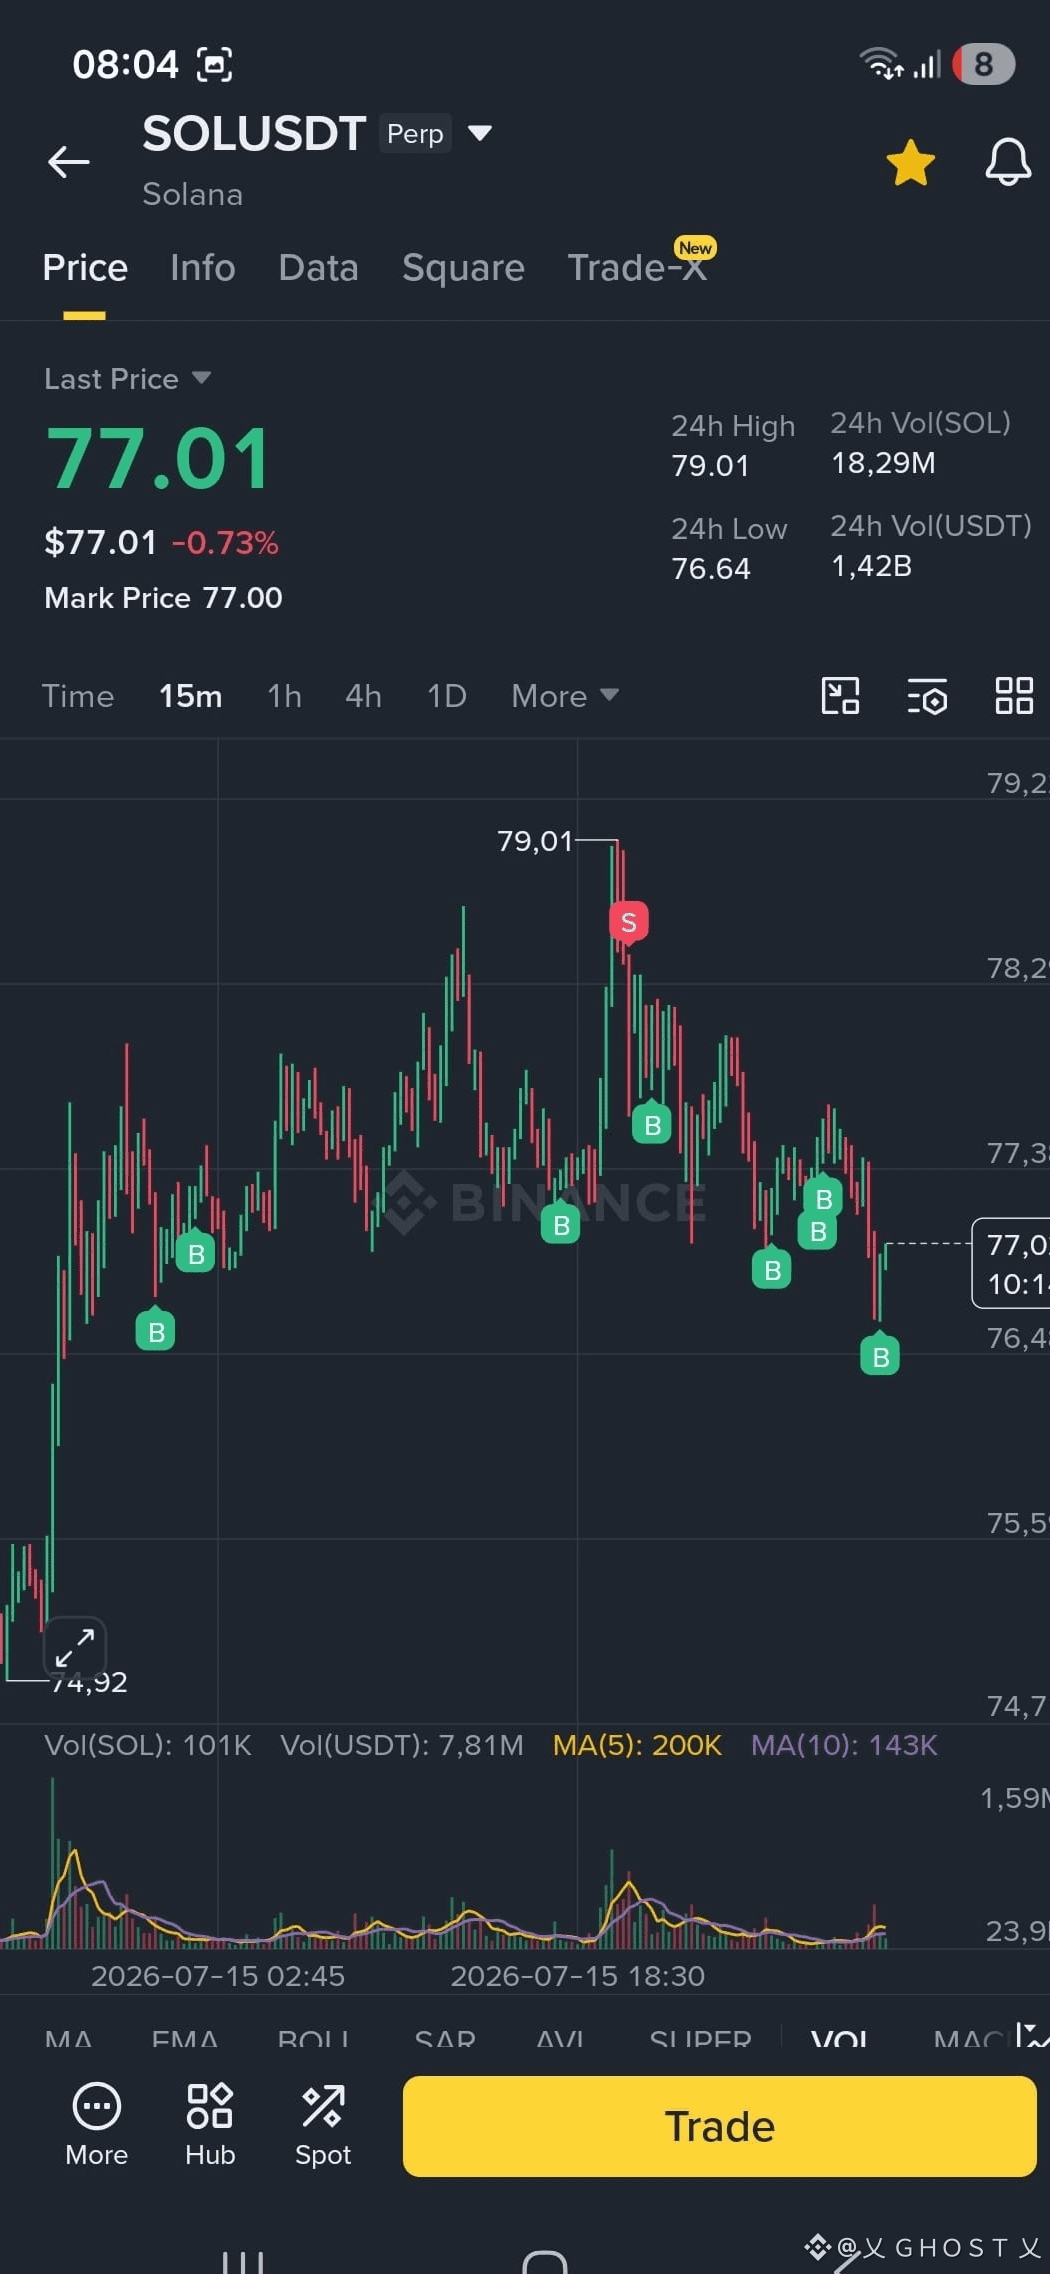Switch to the Price tab
1050x2274 pixels.
coord(85,268)
